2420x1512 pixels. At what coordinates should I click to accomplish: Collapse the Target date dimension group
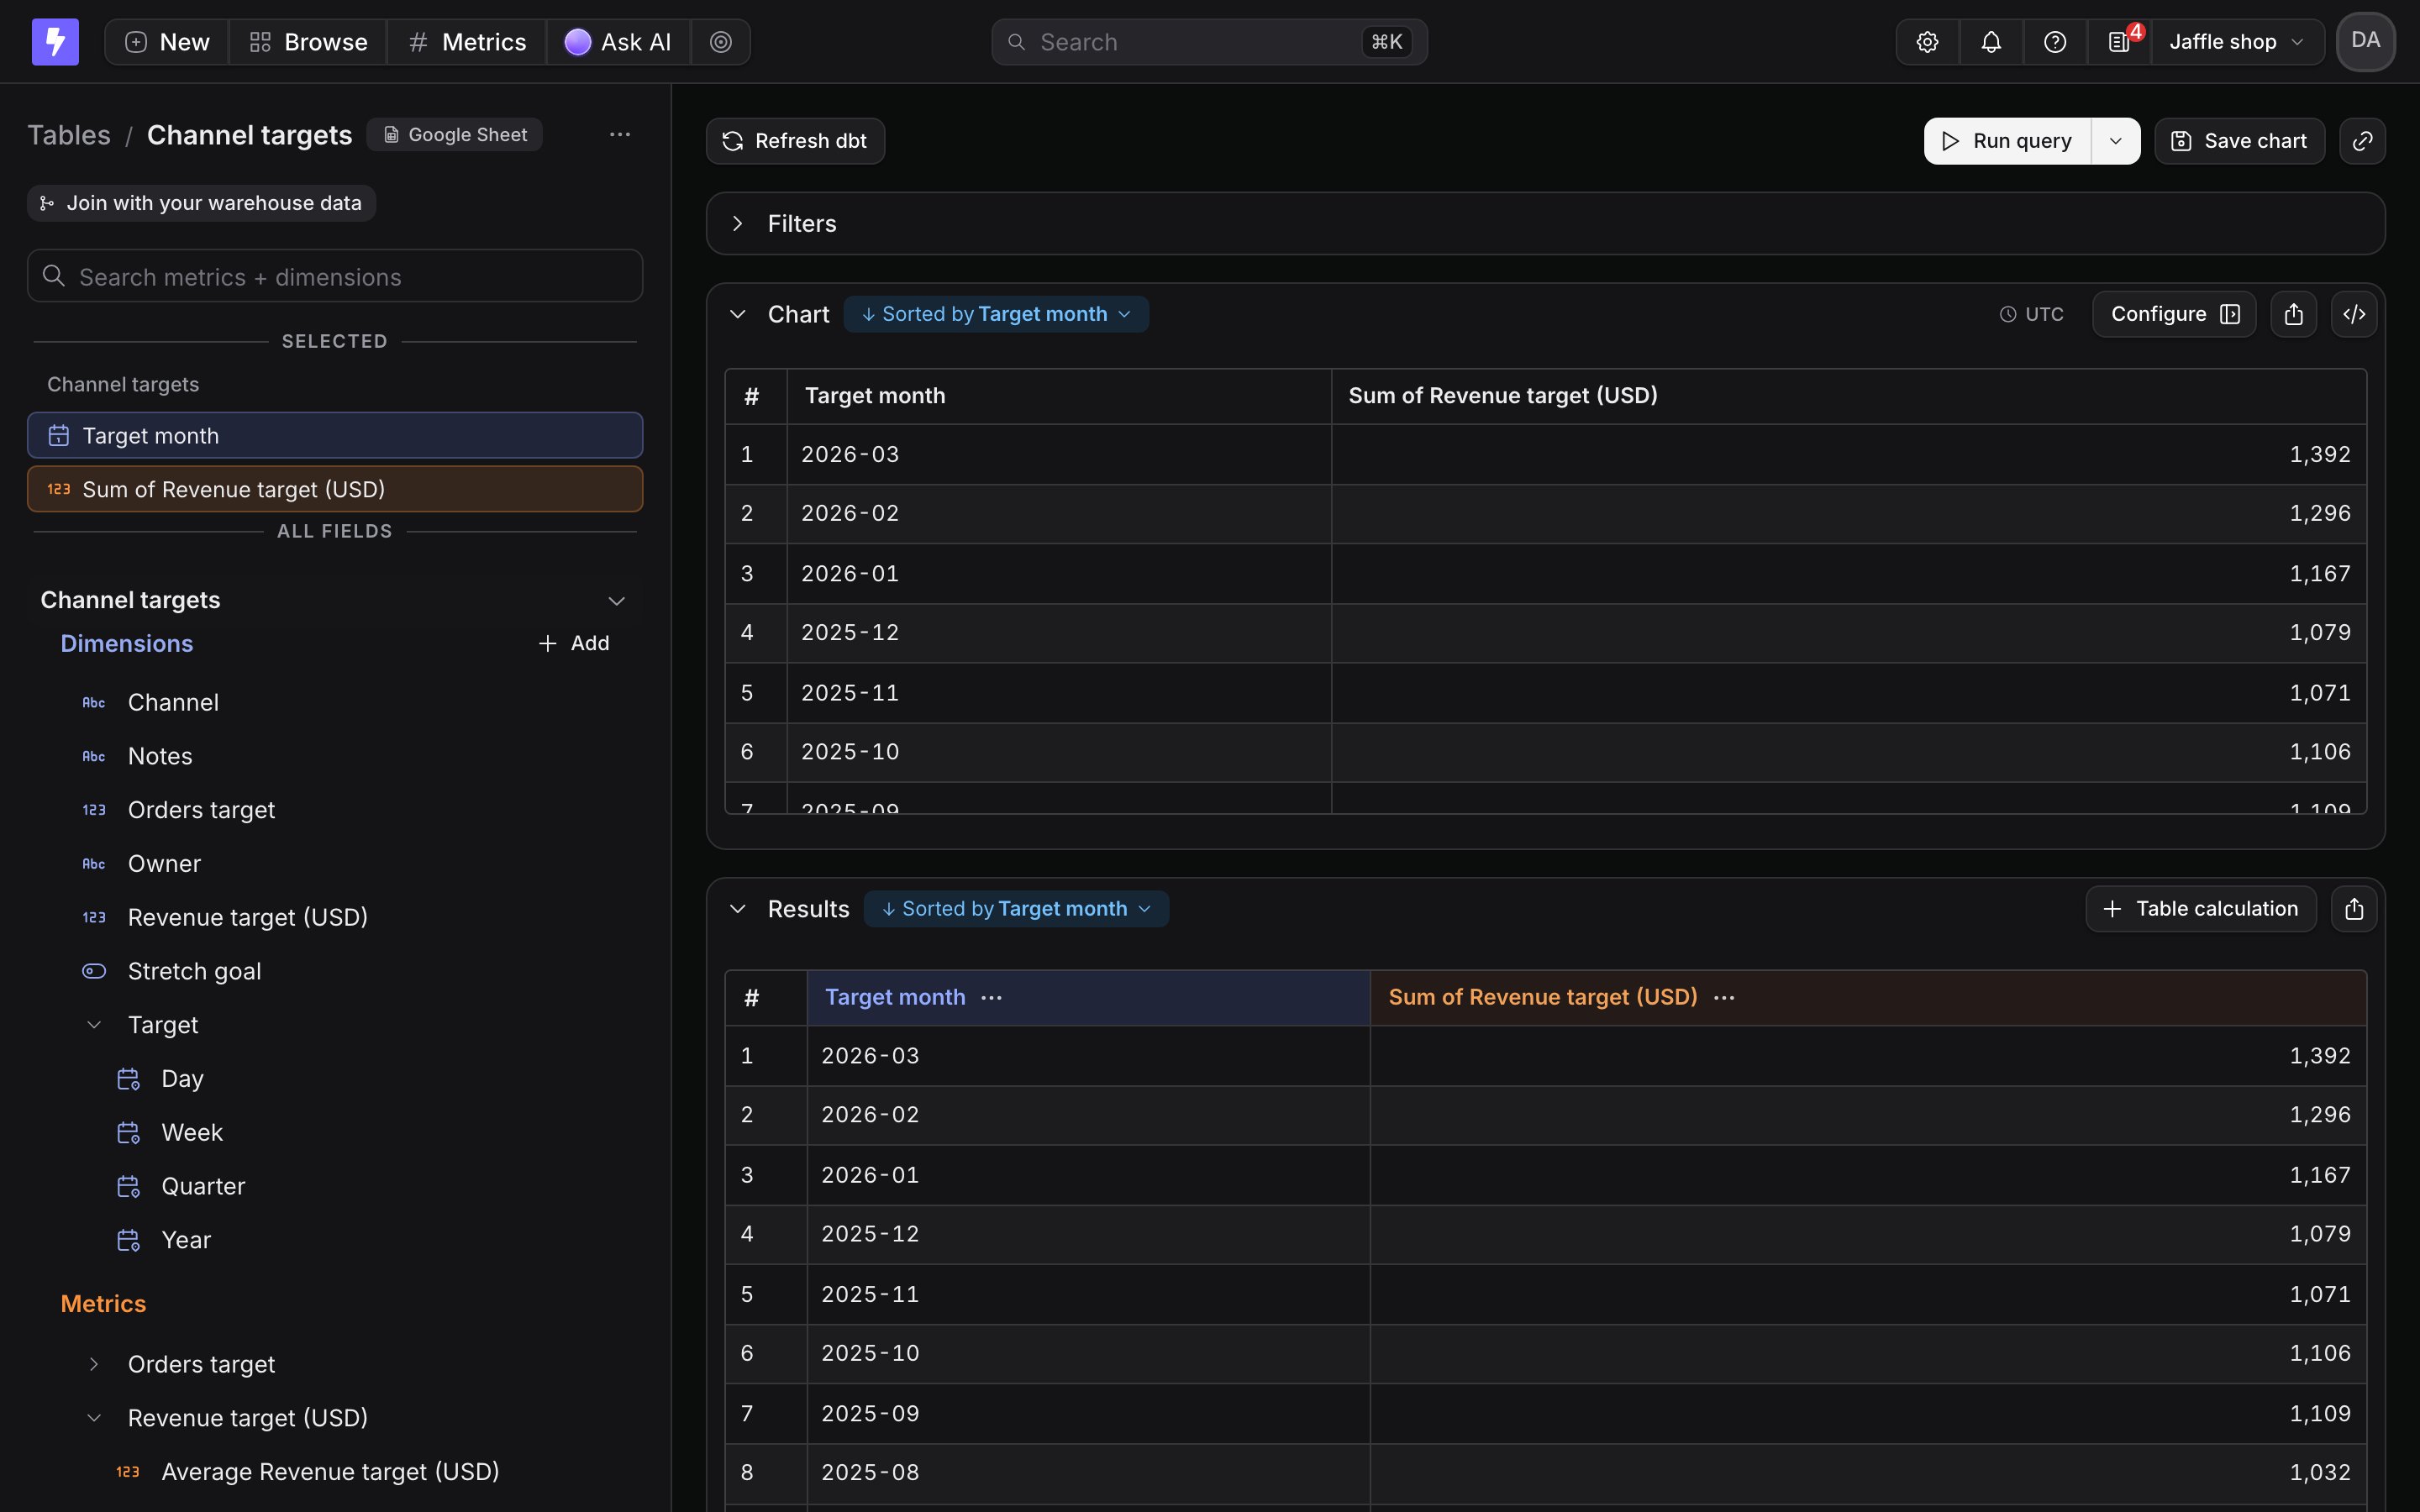point(94,1025)
